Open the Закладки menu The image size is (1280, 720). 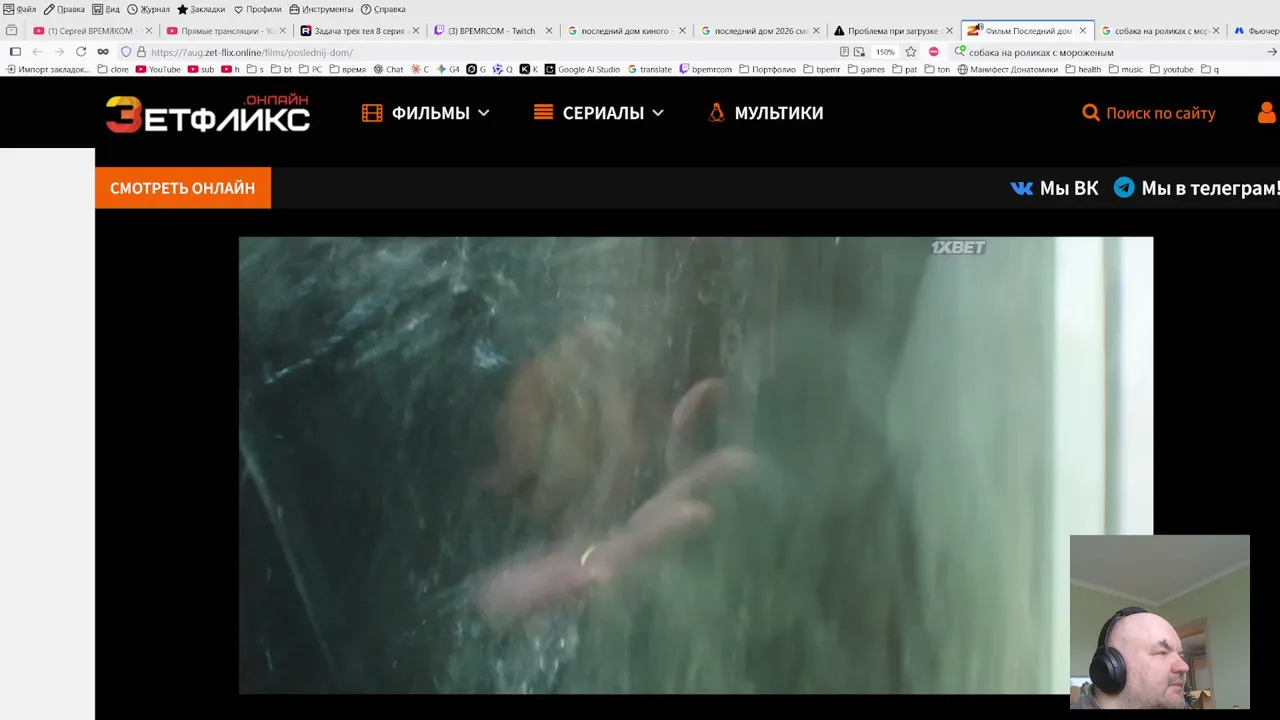[x=201, y=9]
